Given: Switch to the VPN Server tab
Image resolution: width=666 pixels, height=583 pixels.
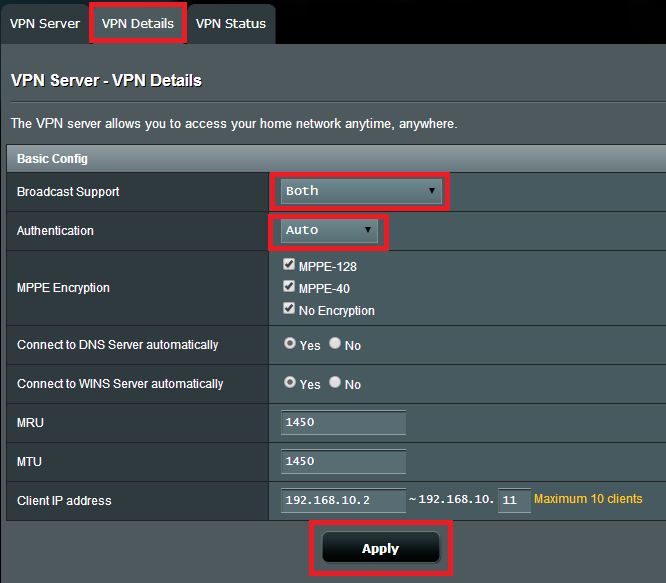Looking at the screenshot, I should pyautogui.click(x=44, y=23).
